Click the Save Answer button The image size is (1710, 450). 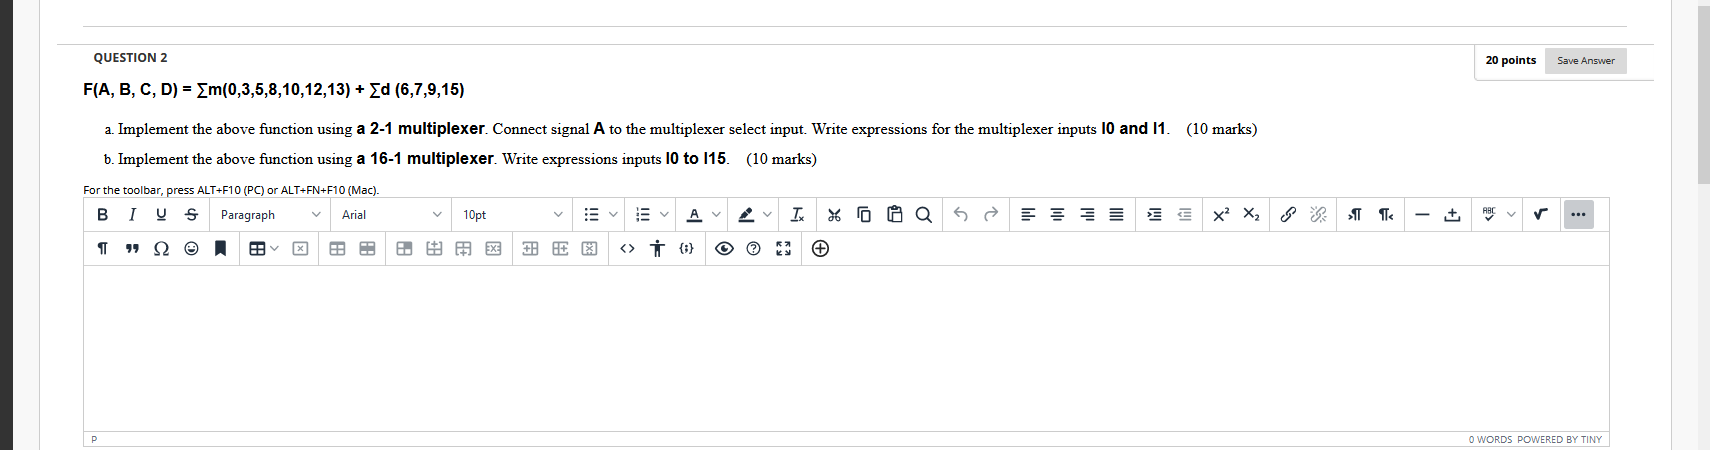pos(1585,61)
